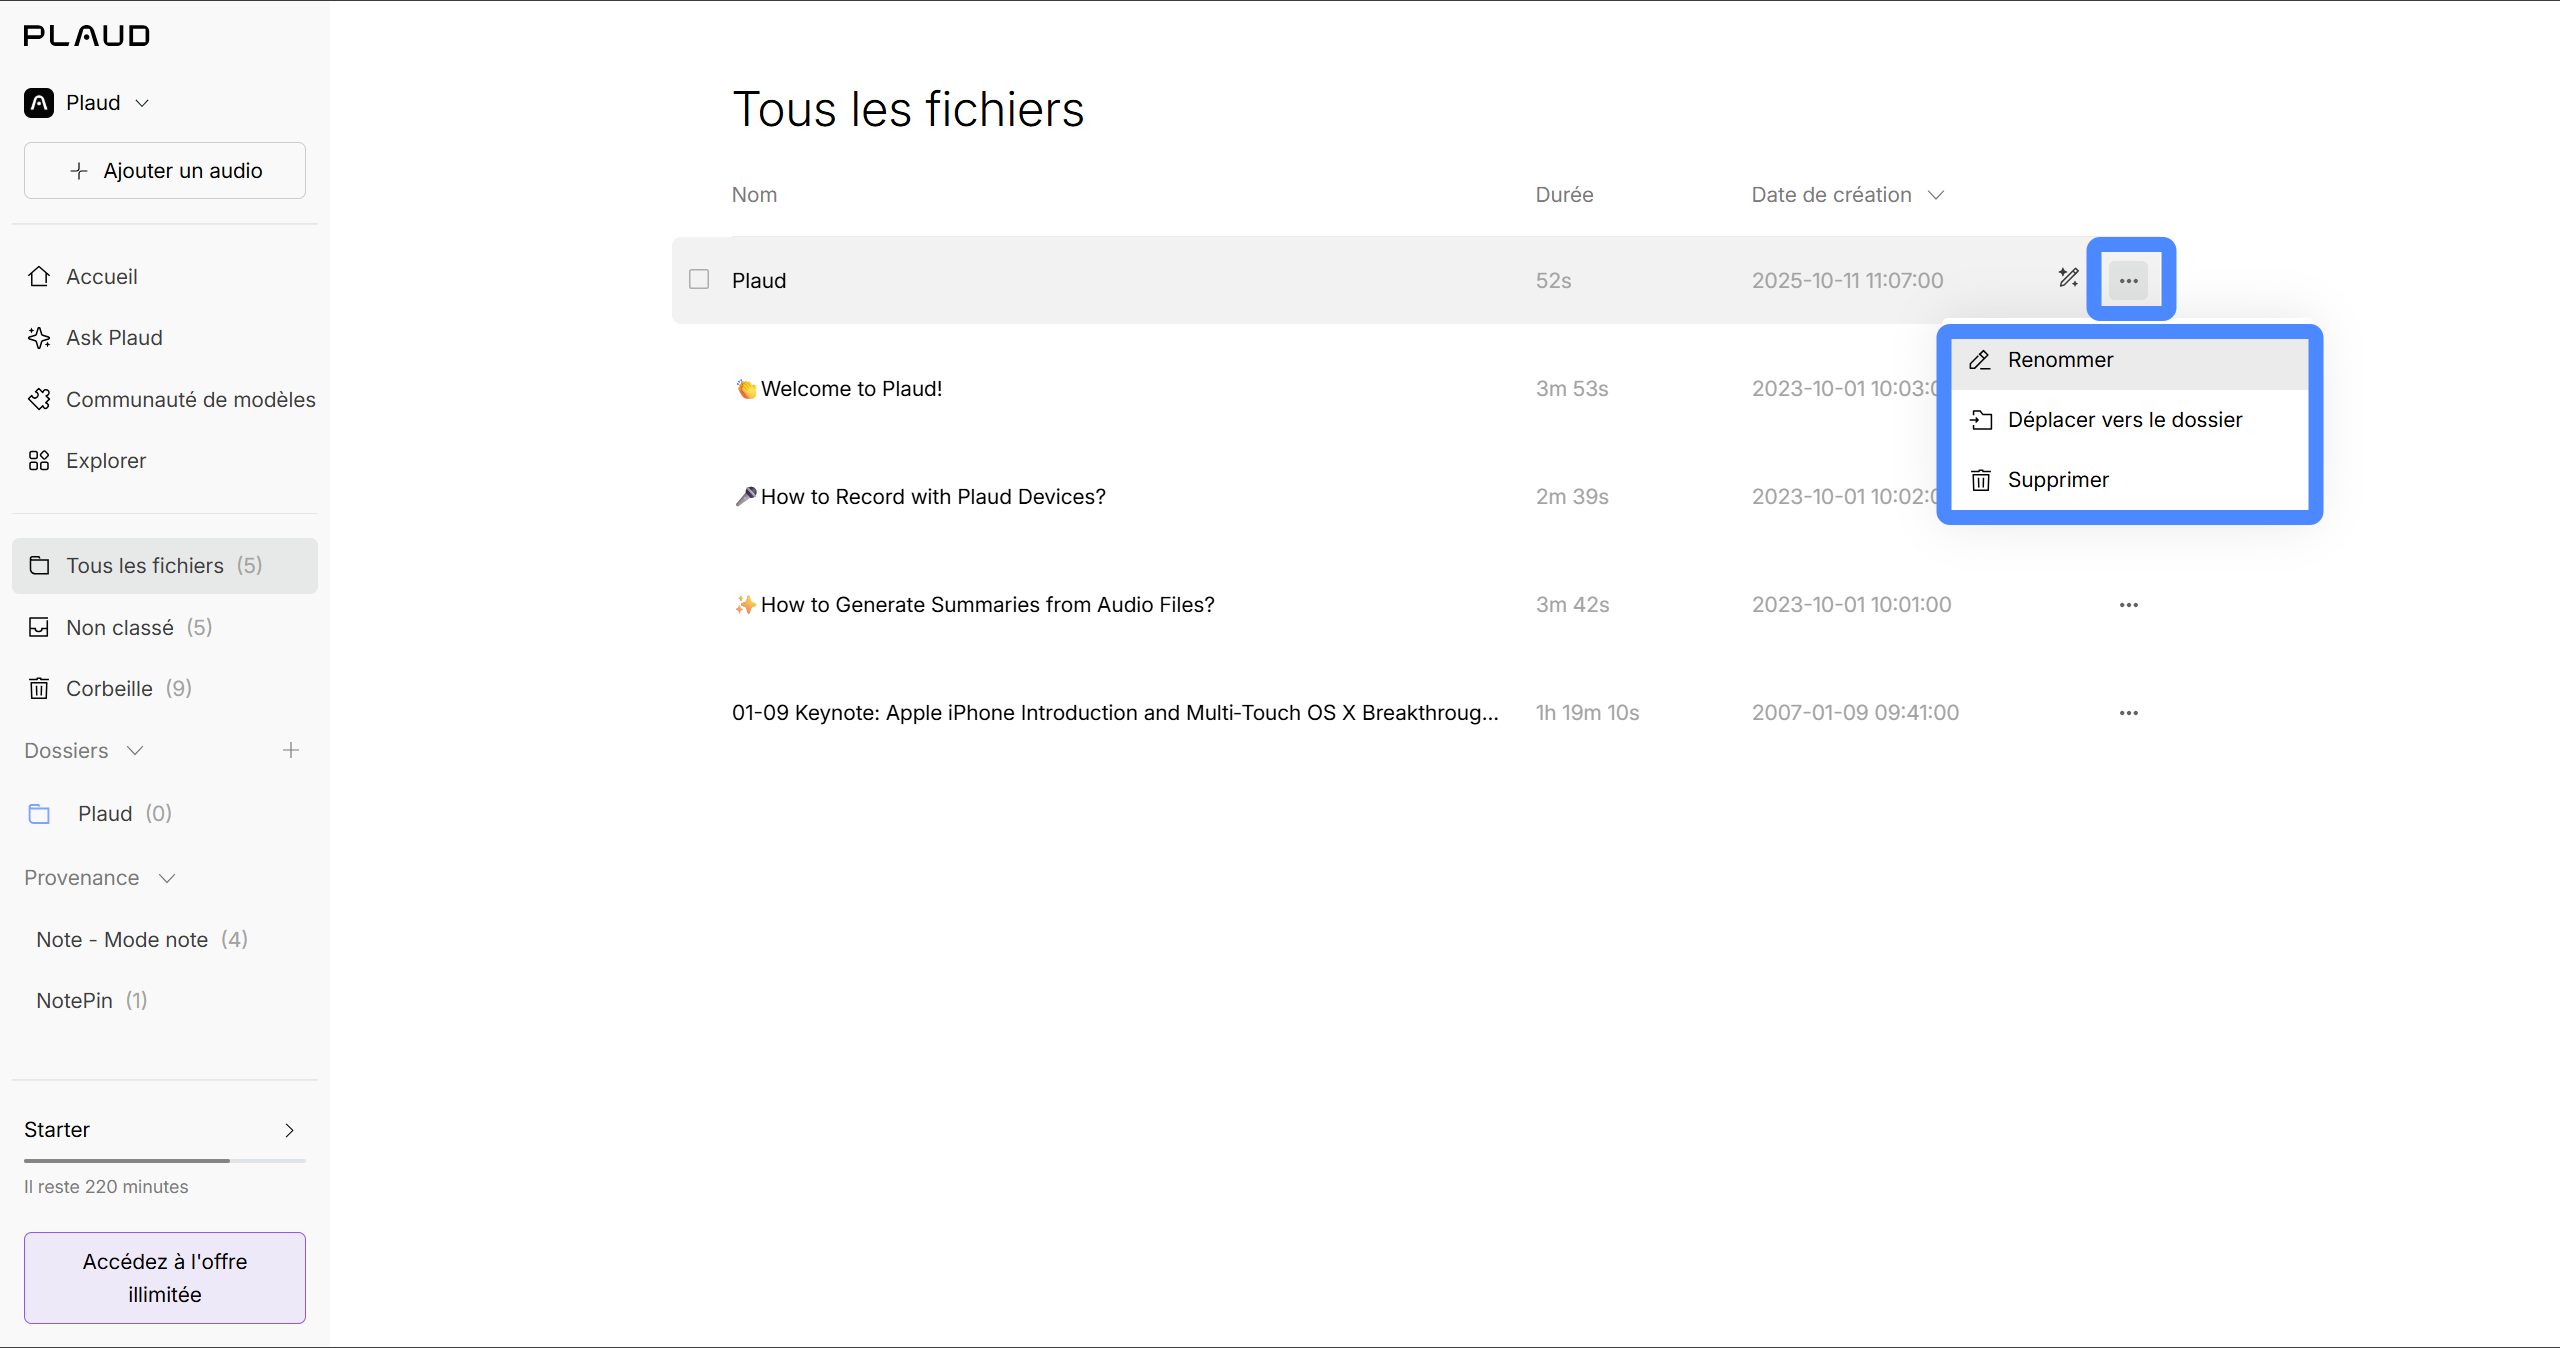
Task: Click the Non classé inbox icon
Action: tap(39, 627)
